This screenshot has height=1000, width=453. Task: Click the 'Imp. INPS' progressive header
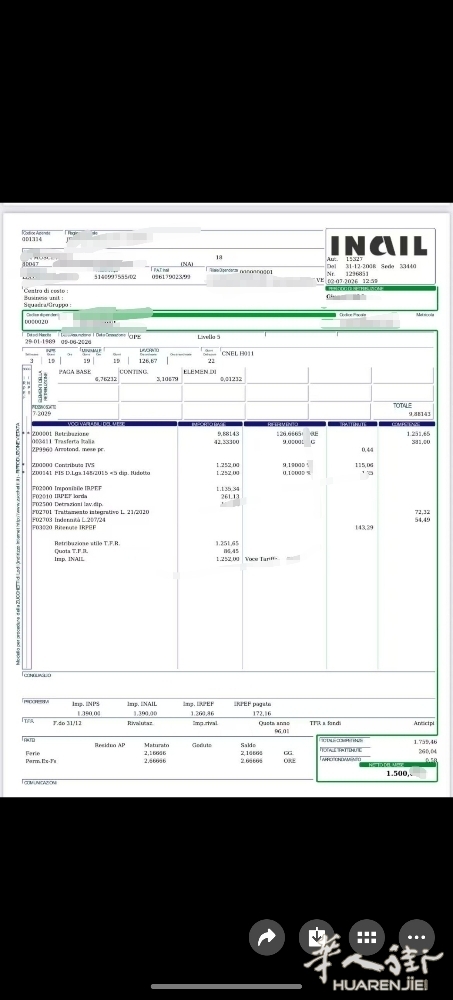(x=85, y=703)
